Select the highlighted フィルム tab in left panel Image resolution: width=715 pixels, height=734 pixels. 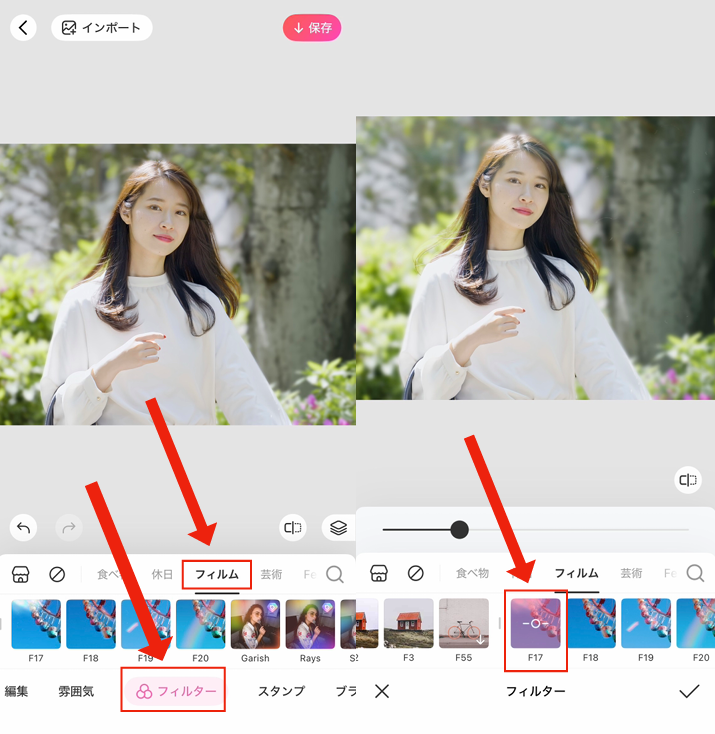(x=217, y=575)
